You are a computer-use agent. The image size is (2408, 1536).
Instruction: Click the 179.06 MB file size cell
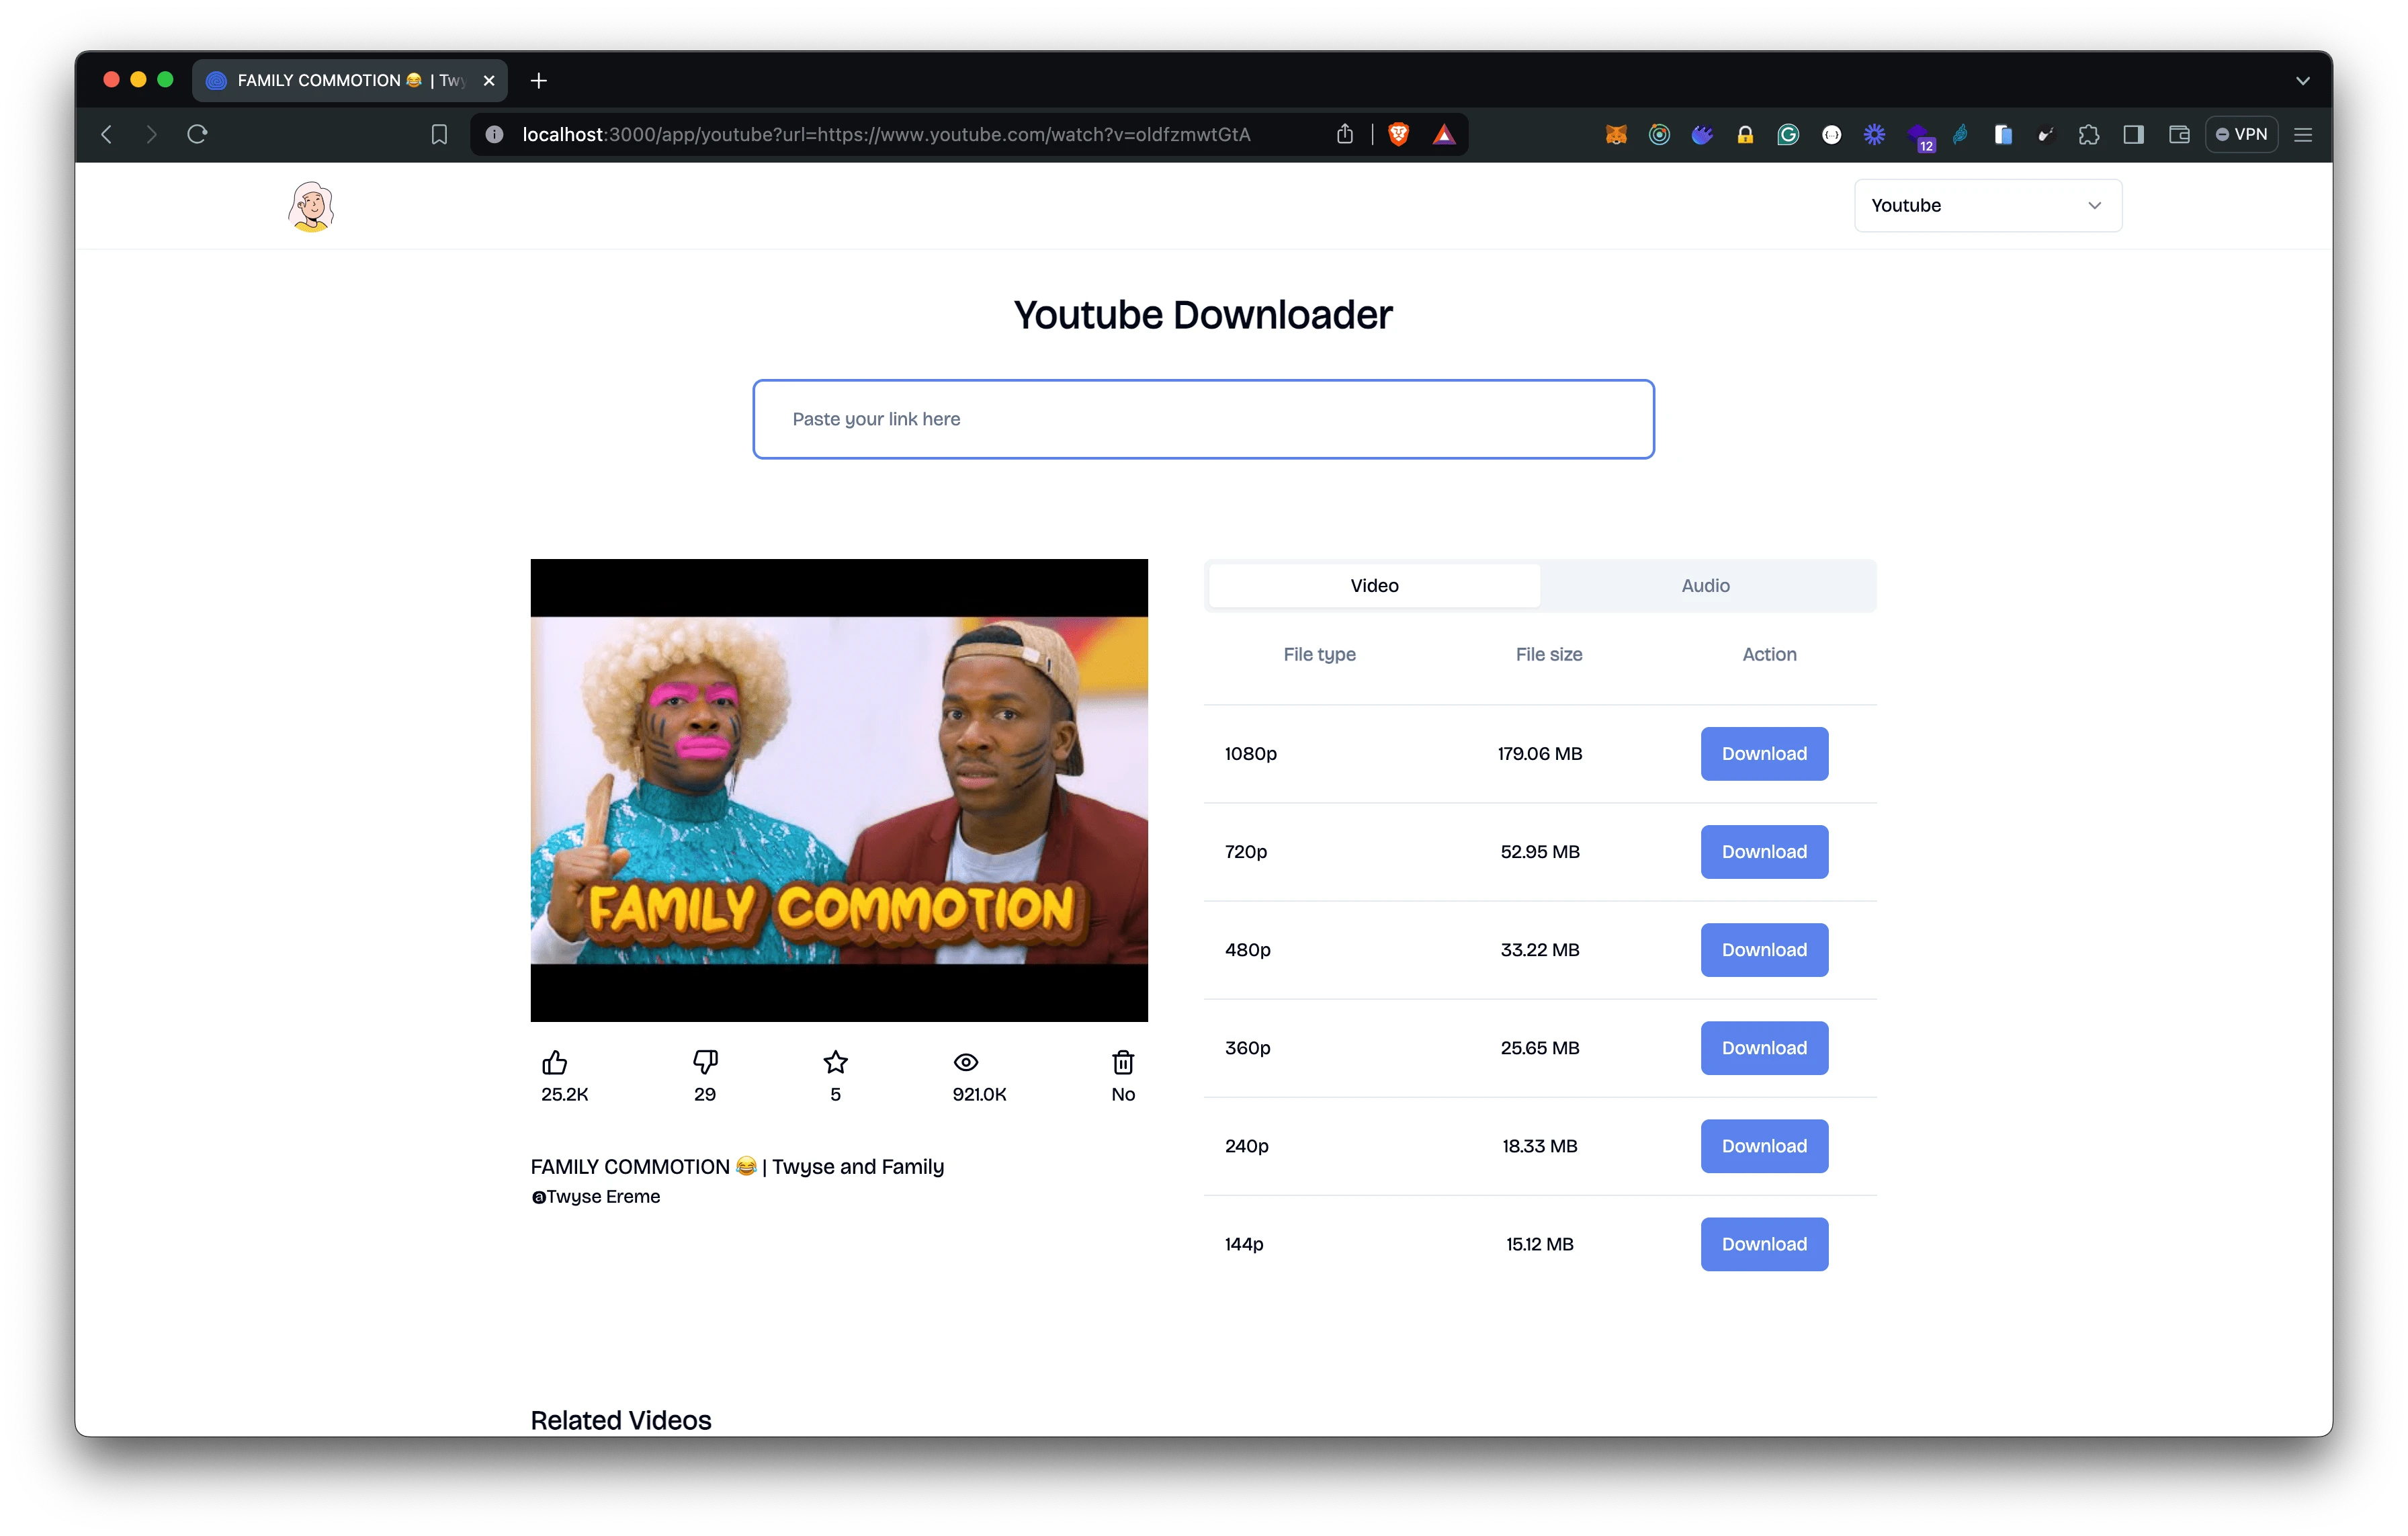click(1539, 753)
